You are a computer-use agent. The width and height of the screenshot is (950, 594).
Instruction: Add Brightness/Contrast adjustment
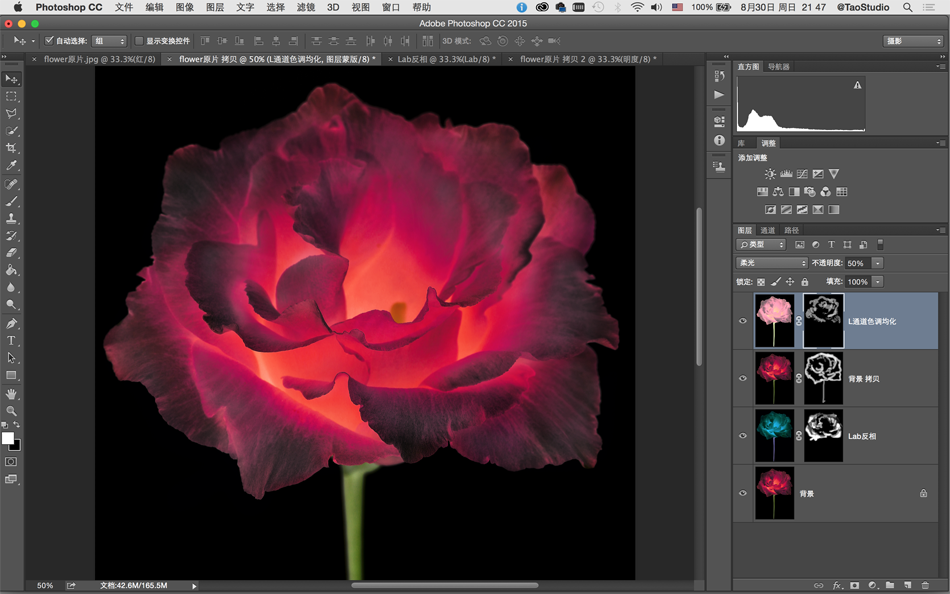click(x=770, y=174)
